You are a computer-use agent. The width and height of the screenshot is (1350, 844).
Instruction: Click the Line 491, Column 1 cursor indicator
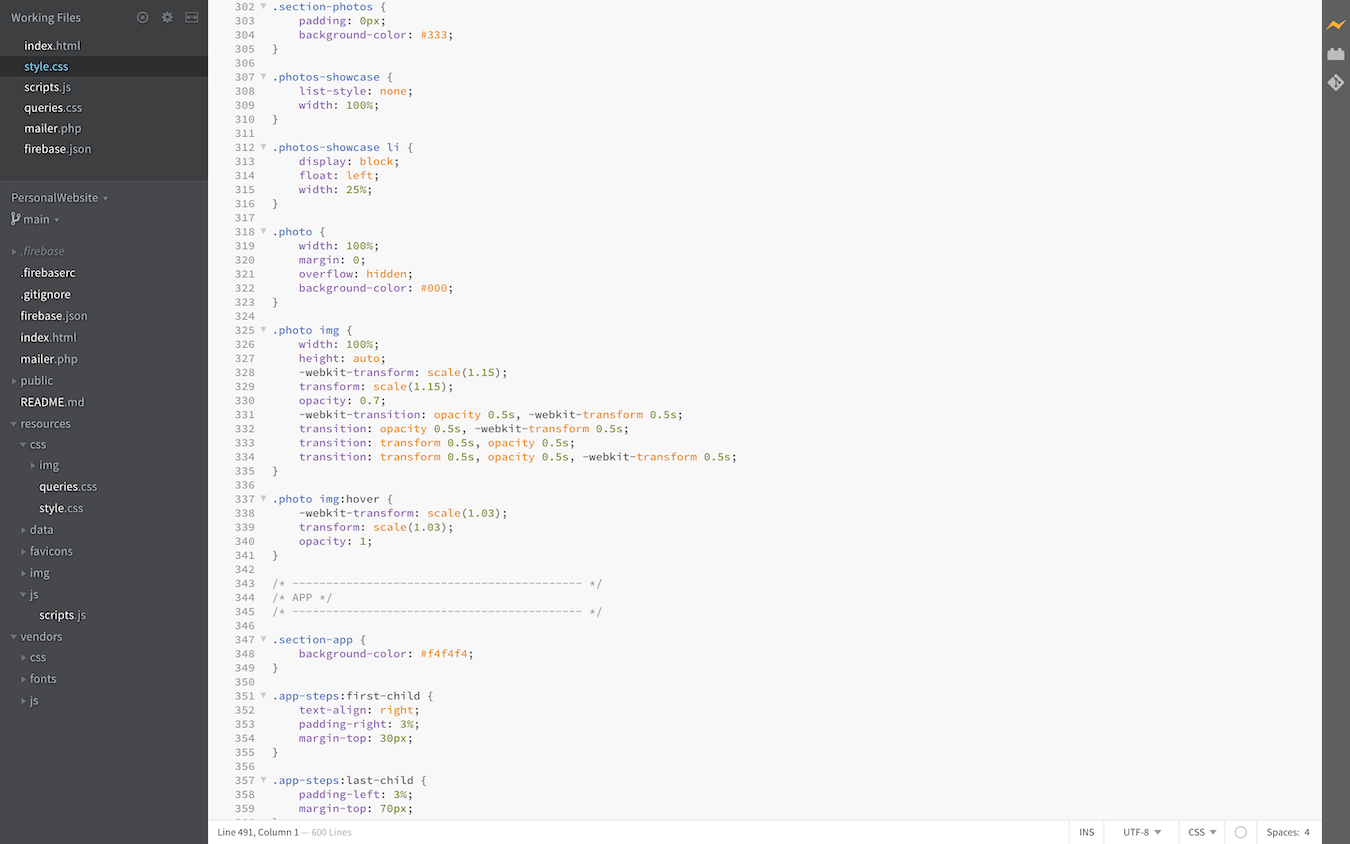pos(257,832)
